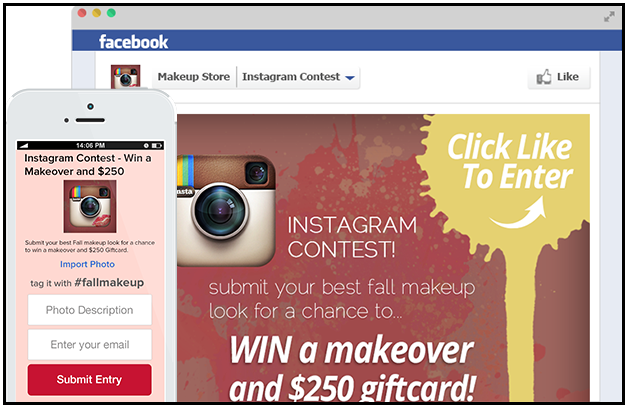Open the Makeup Store page profile picture
The height and width of the screenshot is (409, 628).
point(125,77)
